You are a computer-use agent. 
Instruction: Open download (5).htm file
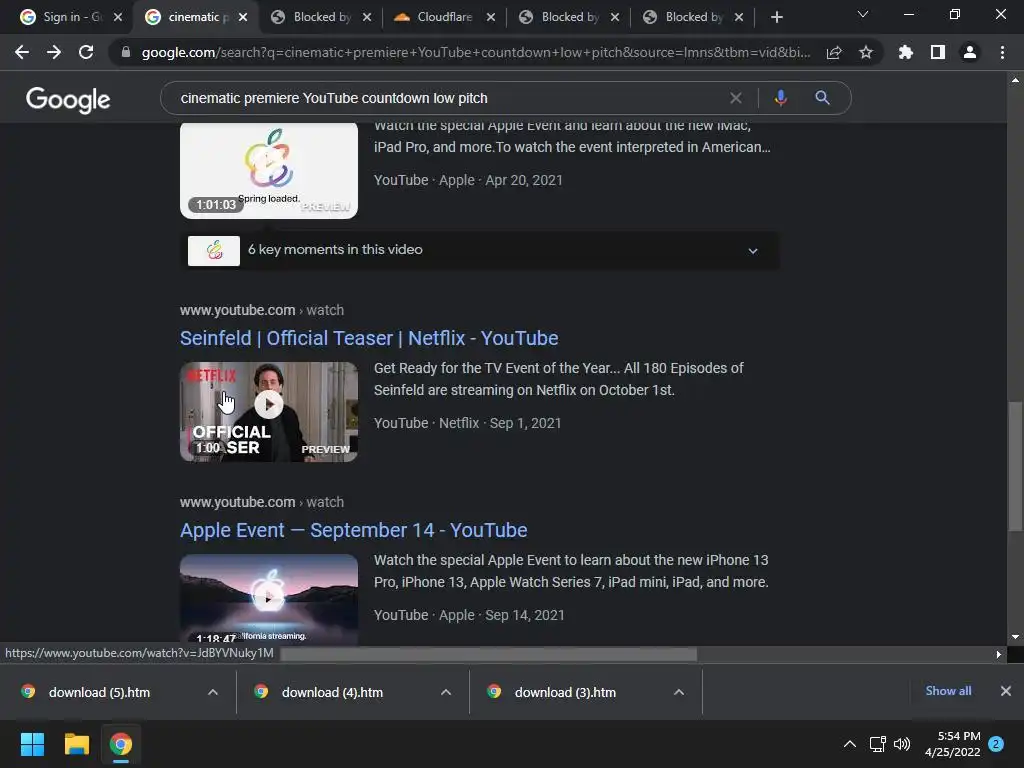coord(99,692)
